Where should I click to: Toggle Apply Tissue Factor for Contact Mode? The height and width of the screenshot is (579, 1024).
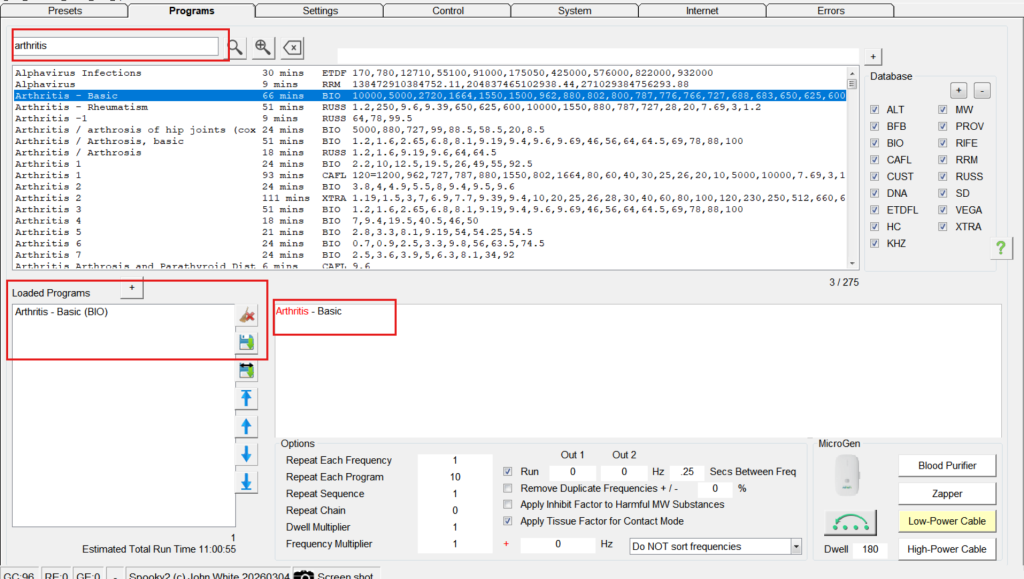pyautogui.click(x=508, y=521)
